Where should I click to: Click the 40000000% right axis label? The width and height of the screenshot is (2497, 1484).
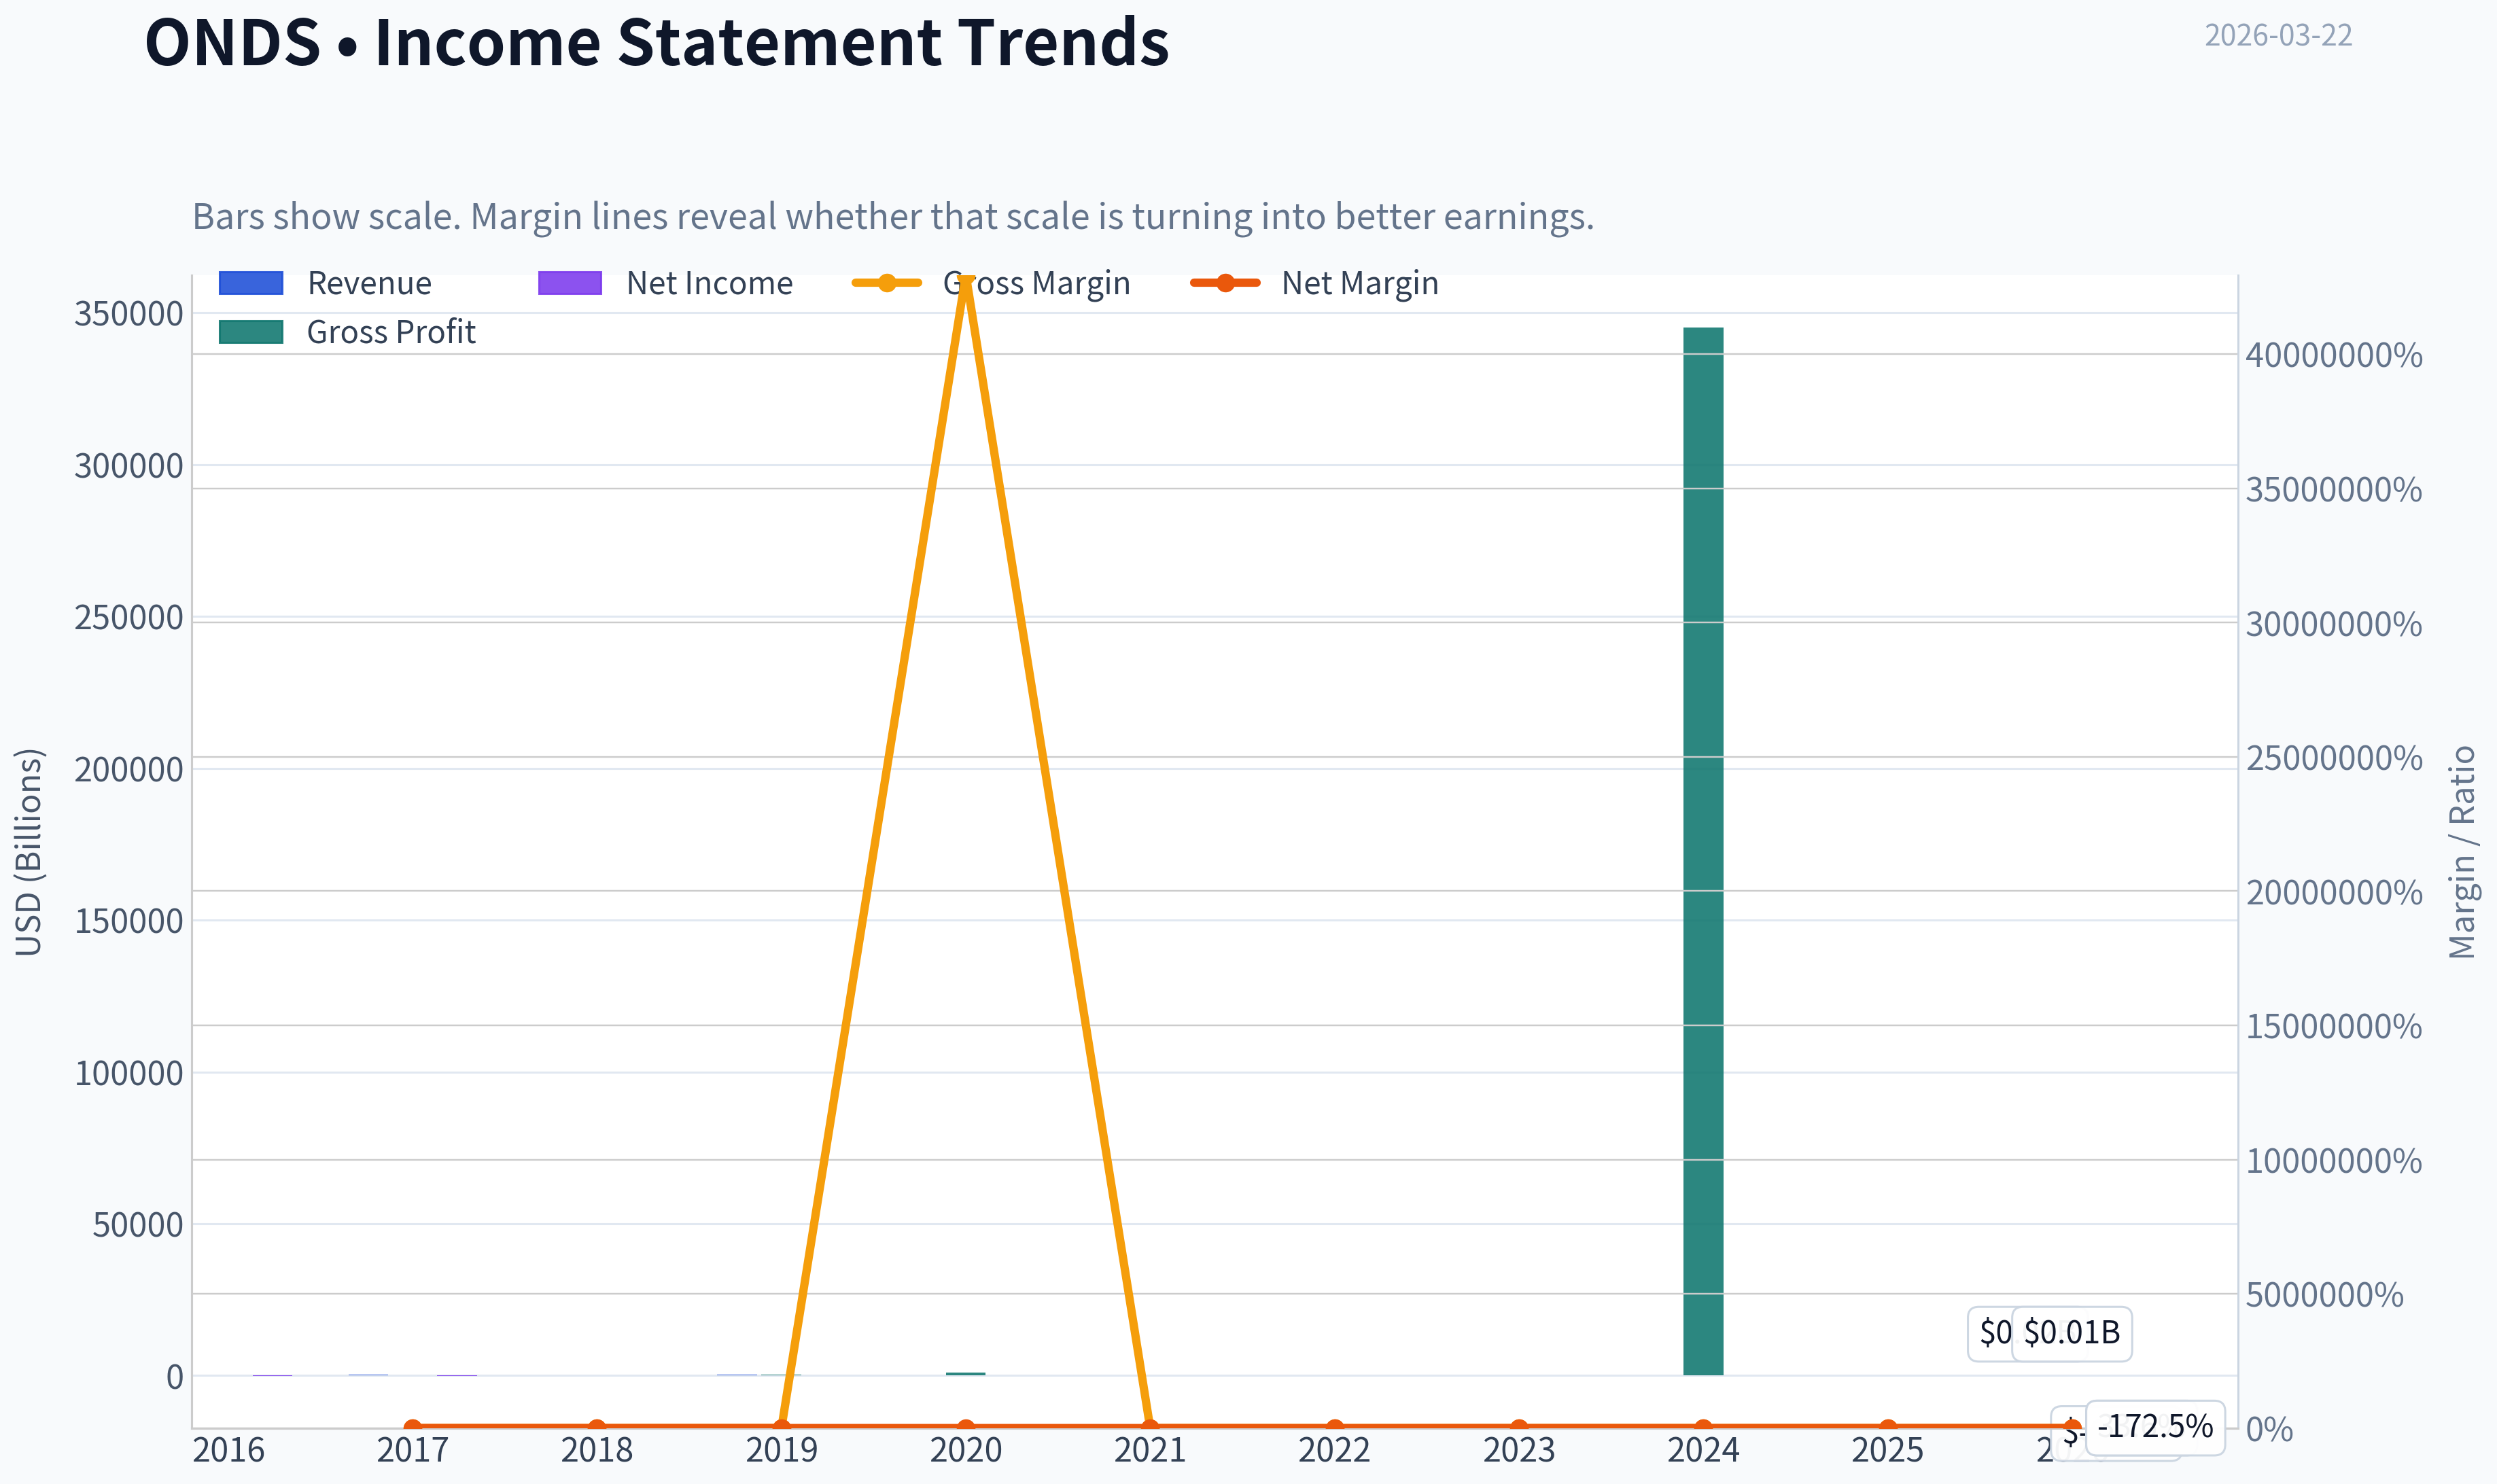point(2334,355)
